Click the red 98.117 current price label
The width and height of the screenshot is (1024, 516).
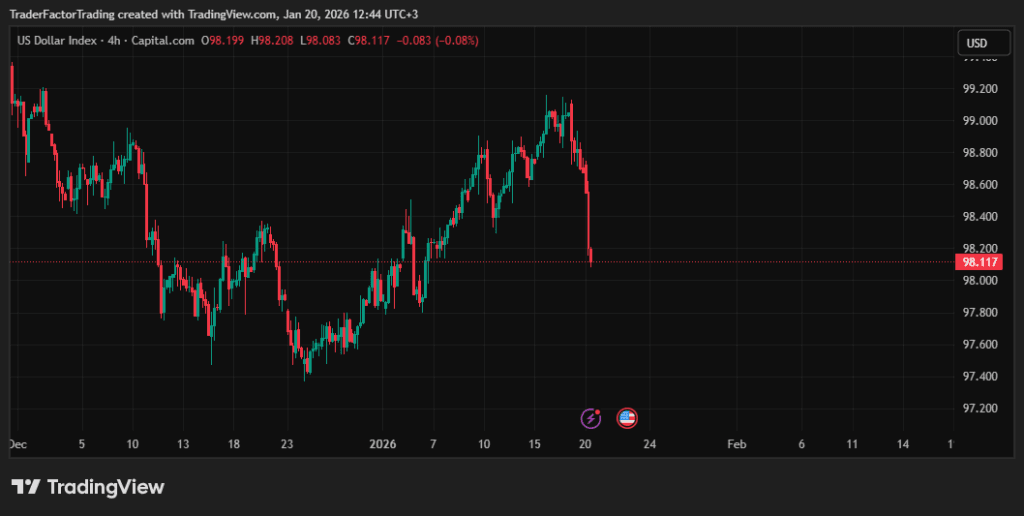tap(977, 262)
